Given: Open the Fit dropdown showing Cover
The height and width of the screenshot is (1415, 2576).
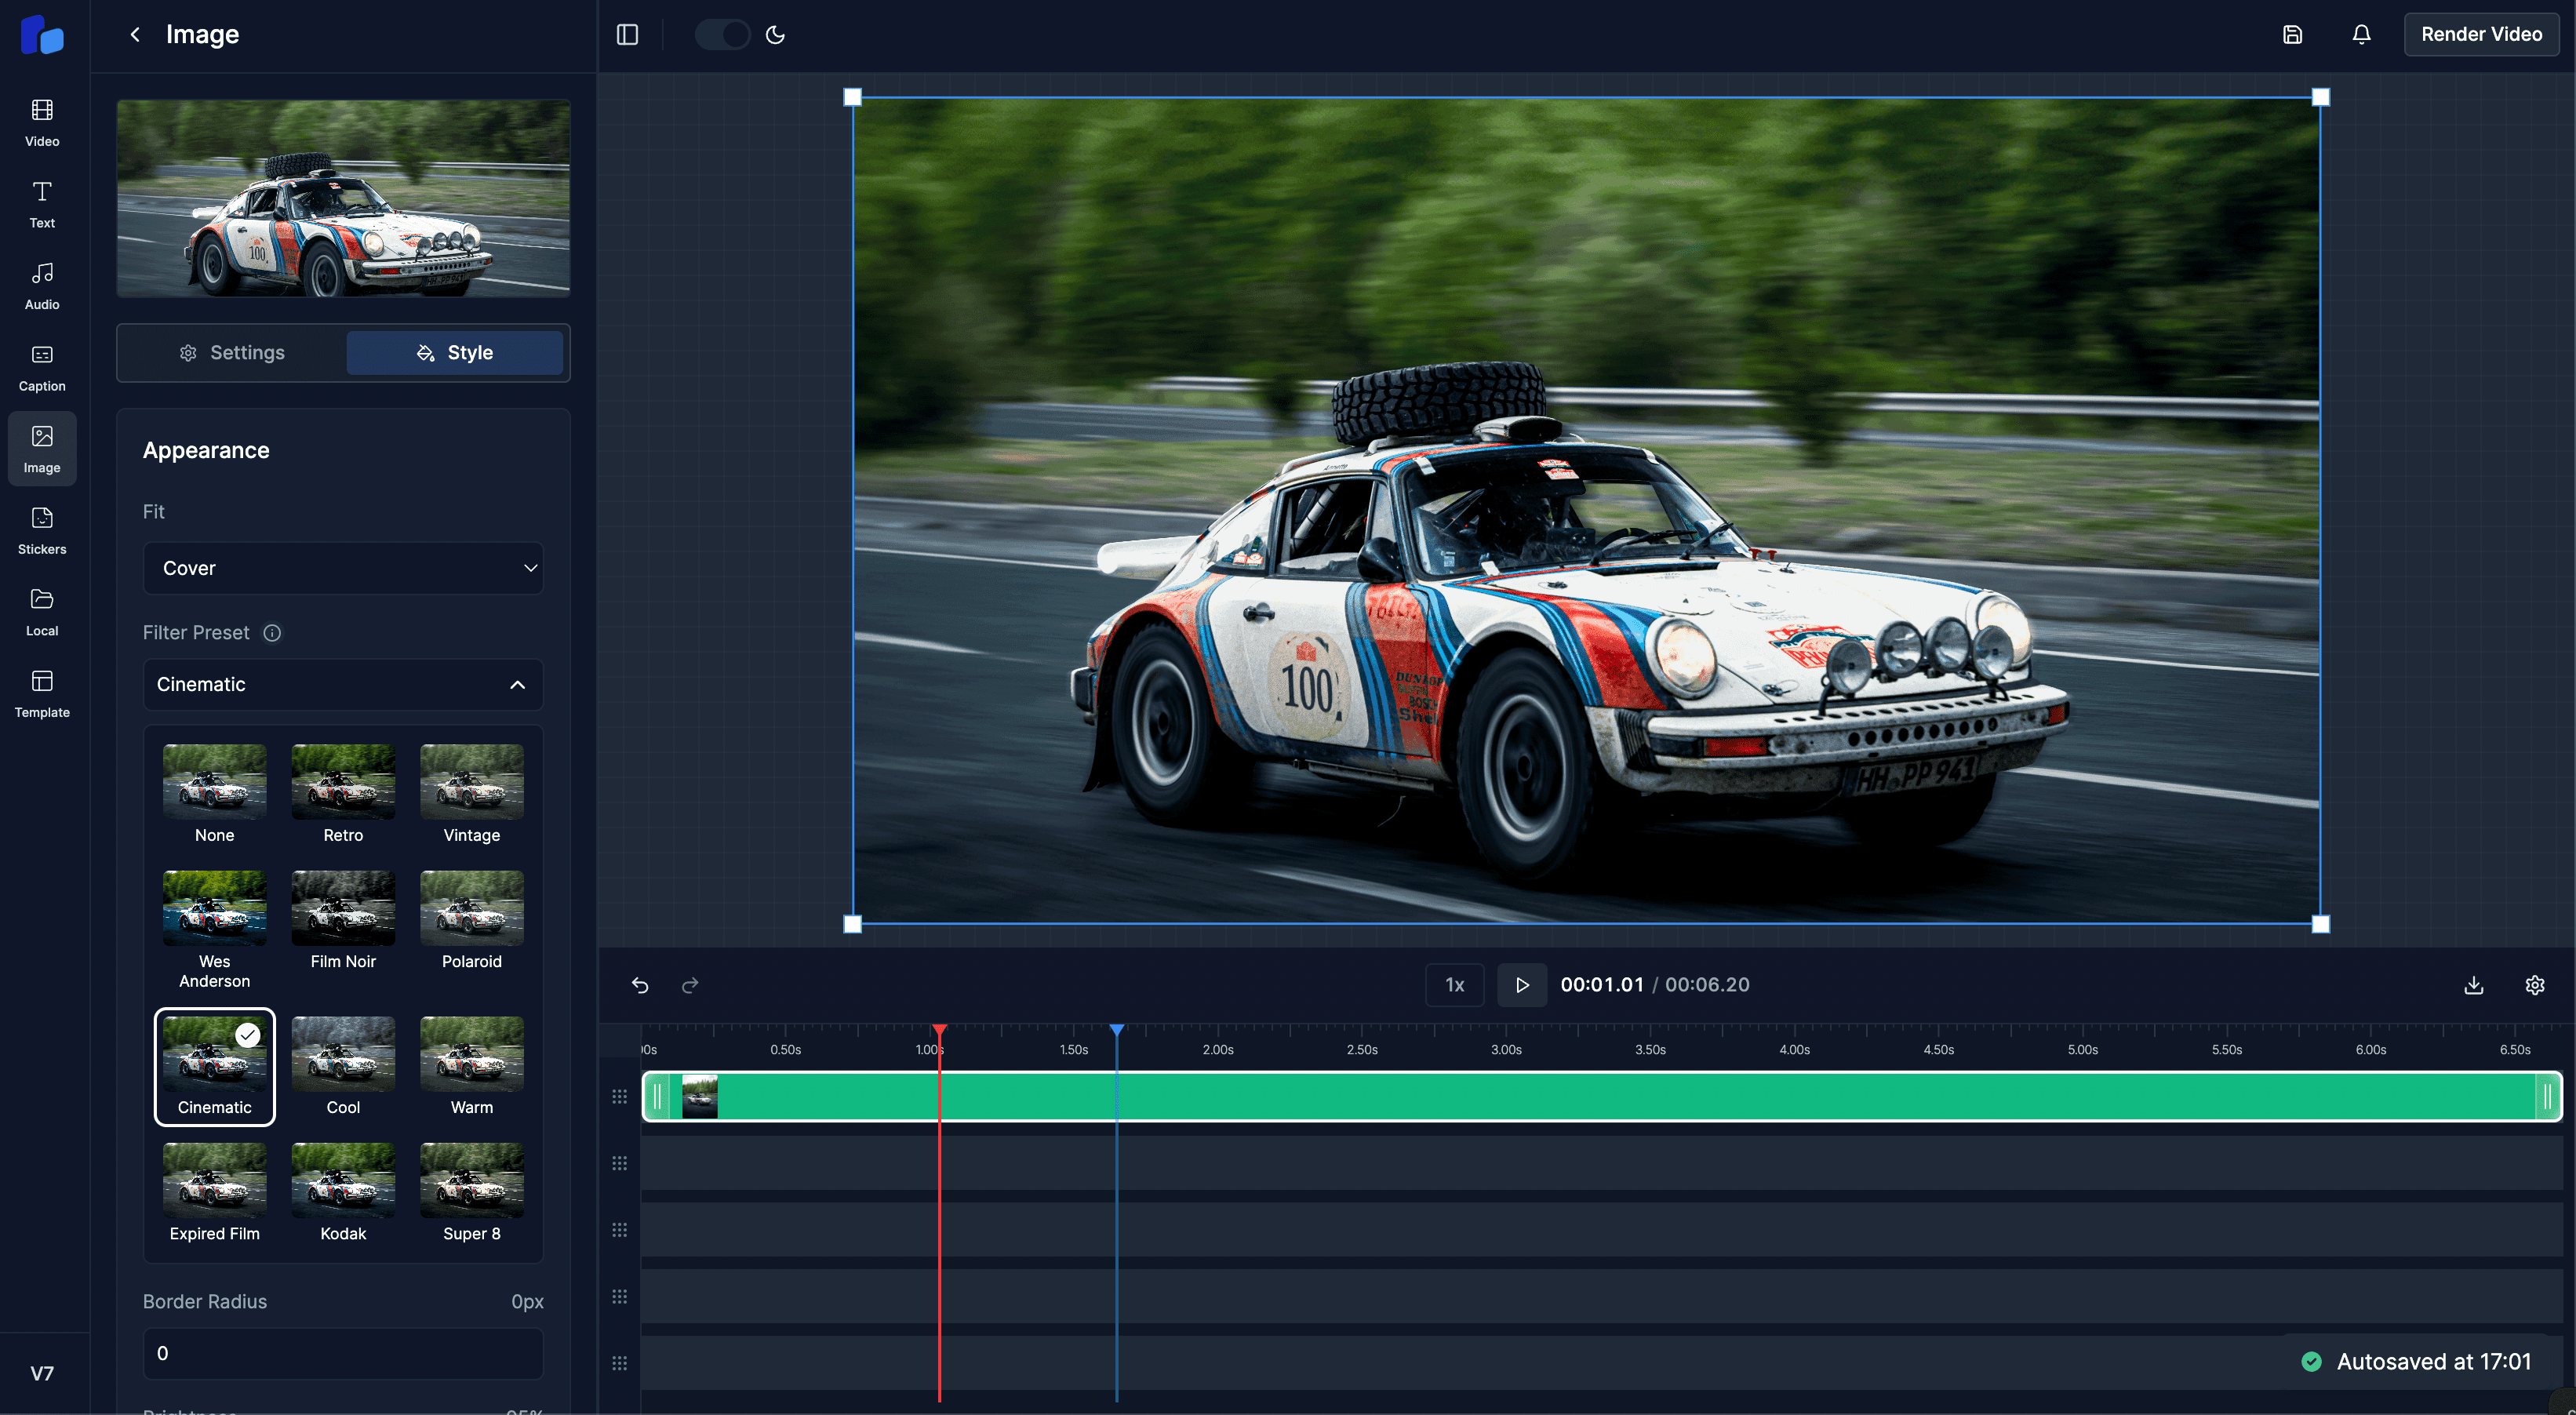Looking at the screenshot, I should (x=342, y=568).
